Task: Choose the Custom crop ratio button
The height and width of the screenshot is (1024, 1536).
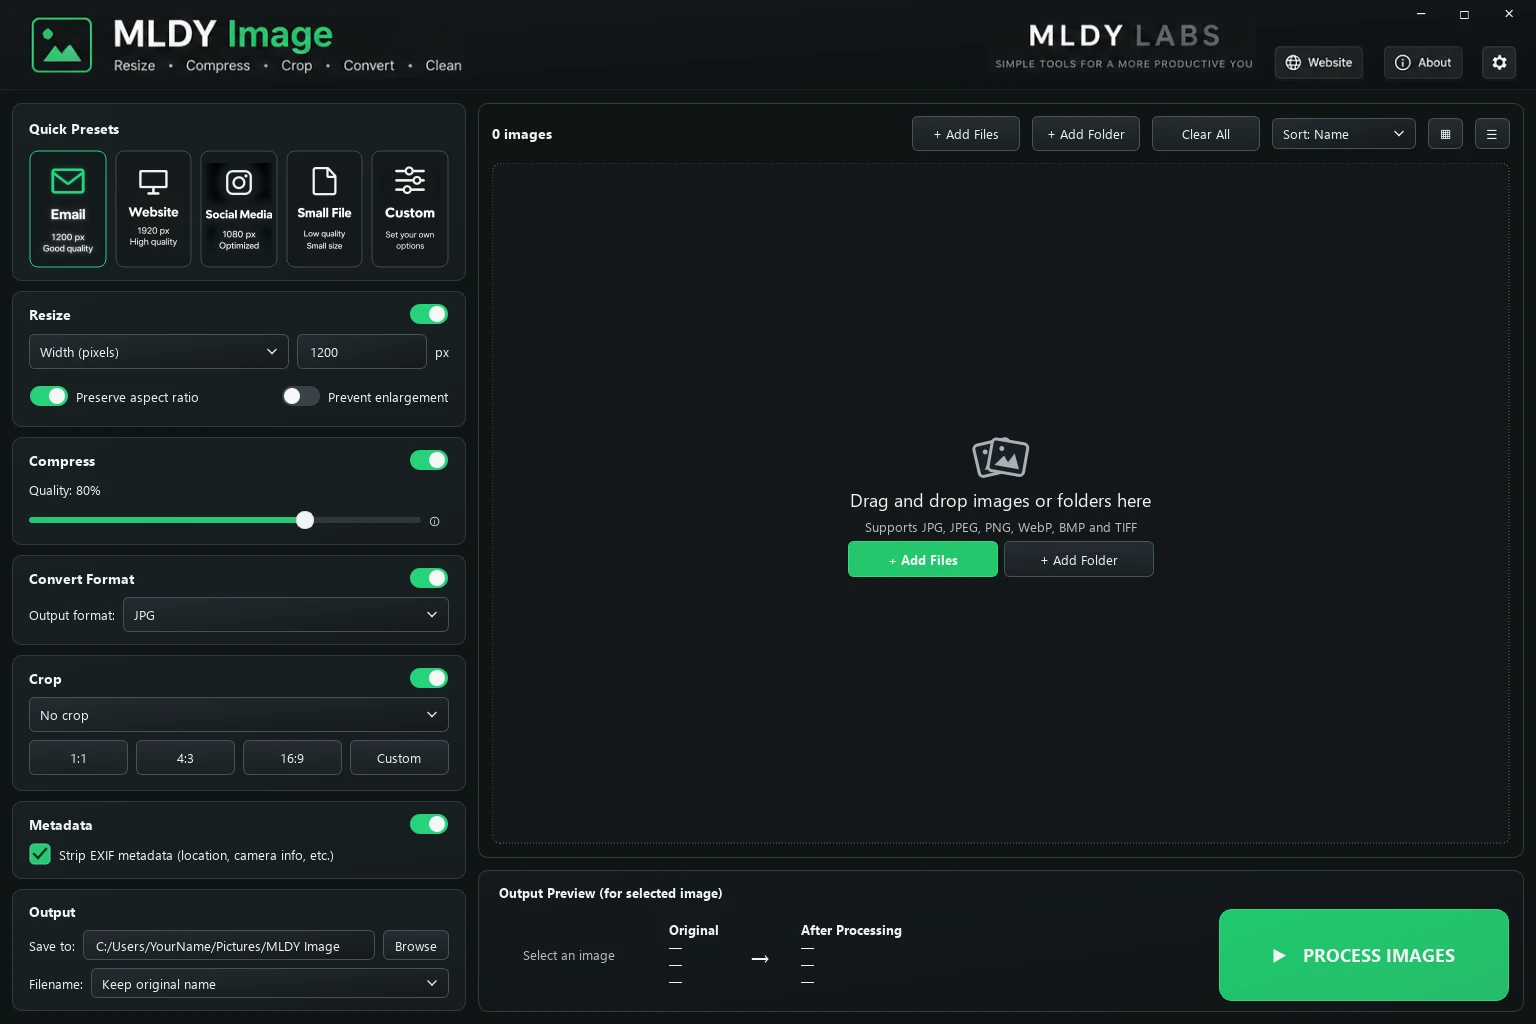Action: 399,758
